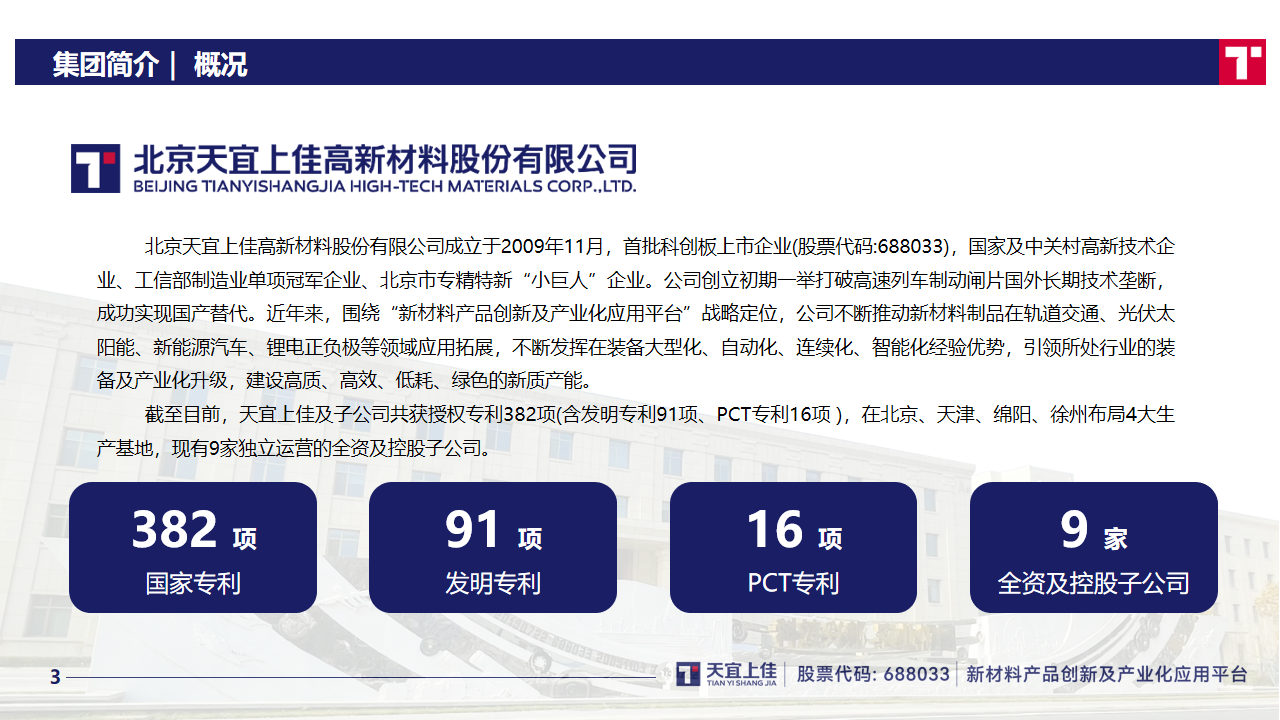Click the 382 项 statistic number
Image resolution: width=1280 pixels, height=720 pixels.
(194, 530)
